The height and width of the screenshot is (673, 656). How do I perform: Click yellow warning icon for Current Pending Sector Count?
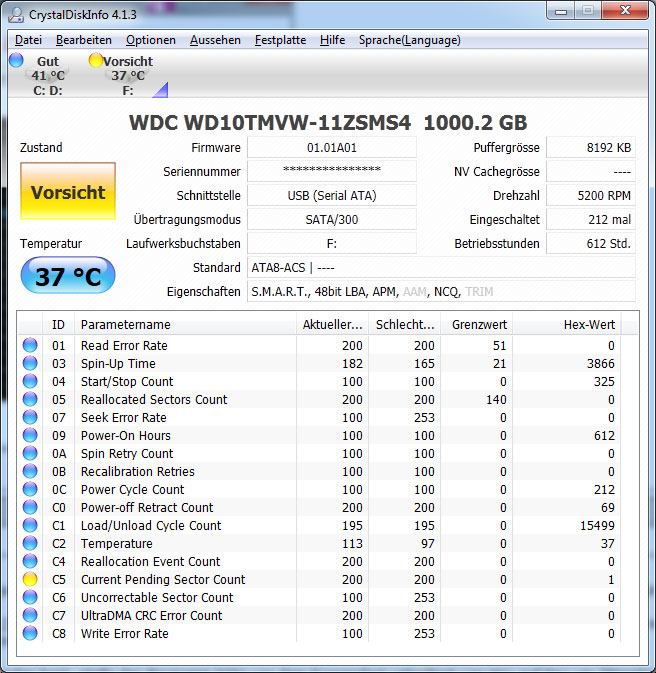(30, 579)
